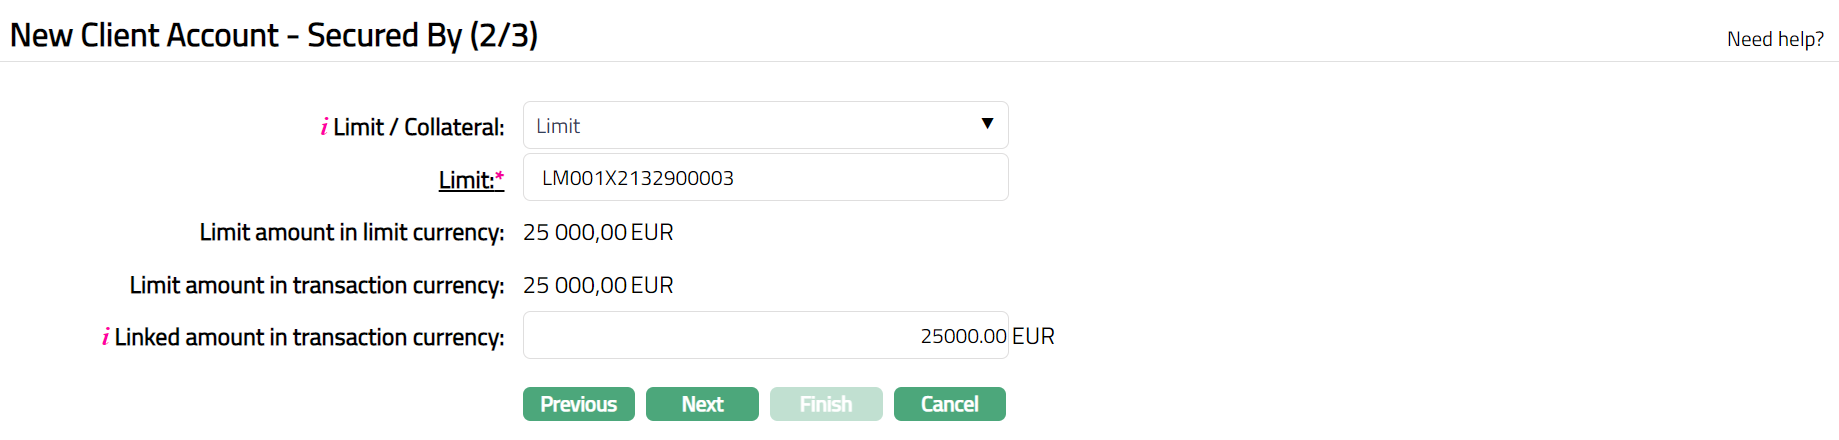1839x440 pixels.
Task: Click the info icon beside Linked amount label
Action: coord(105,337)
